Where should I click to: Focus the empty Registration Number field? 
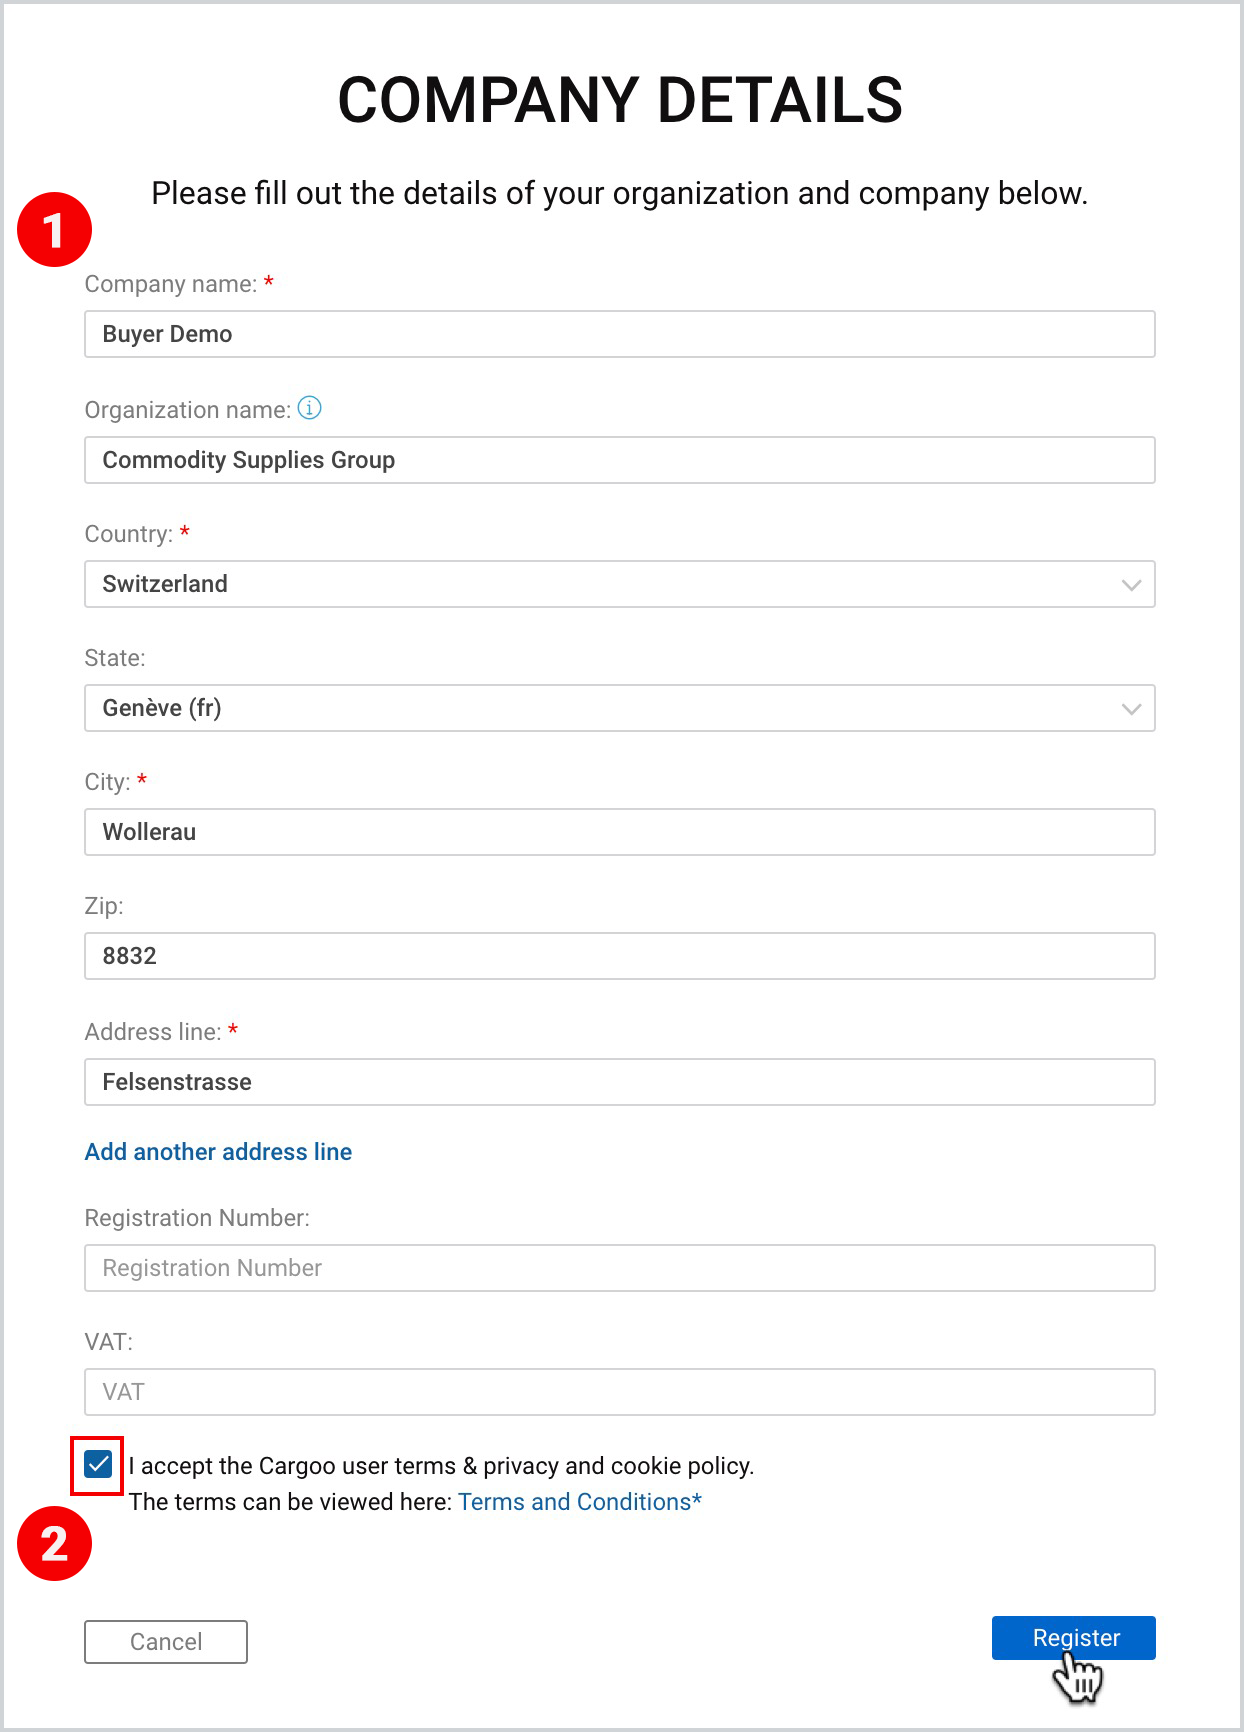pyautogui.click(x=620, y=1268)
